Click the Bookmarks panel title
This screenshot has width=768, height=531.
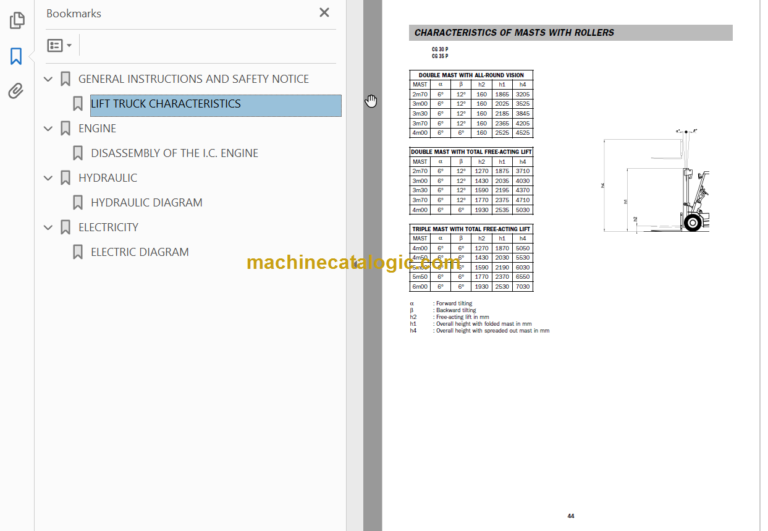[73, 13]
